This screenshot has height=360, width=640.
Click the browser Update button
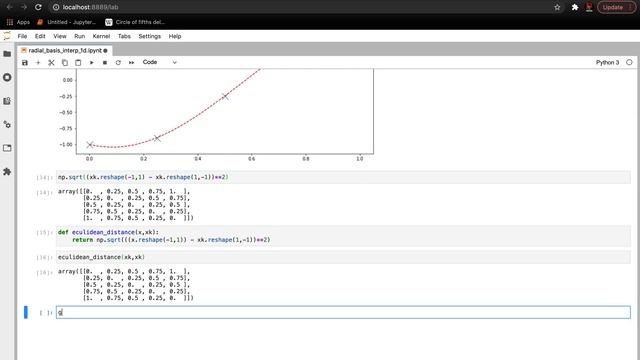(617, 7)
